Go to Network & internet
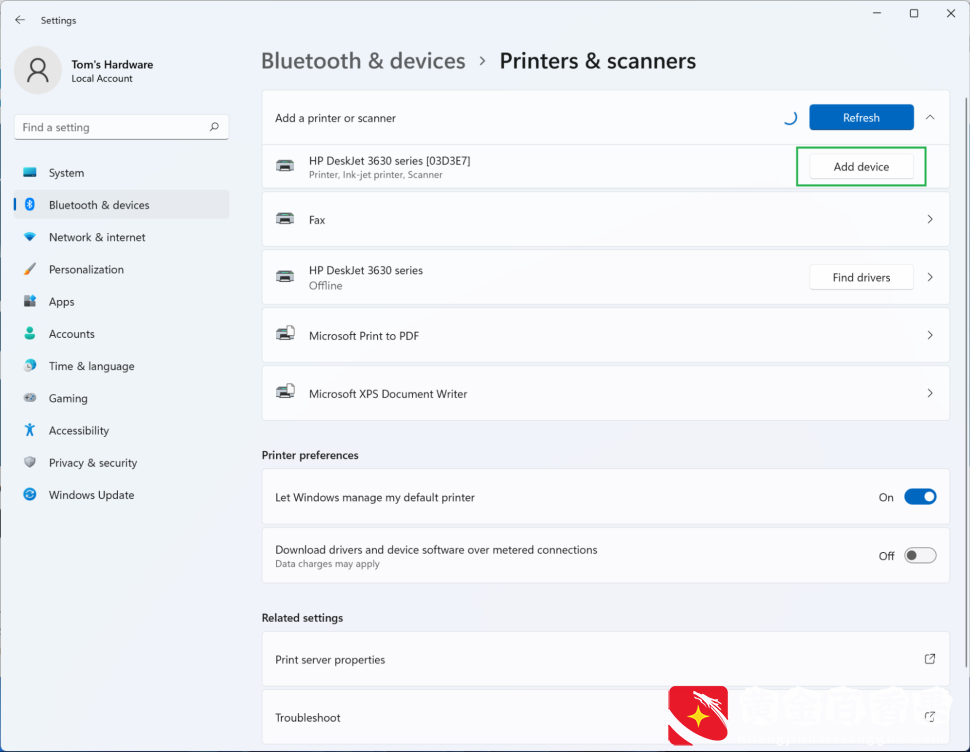Screen dimensions: 970x752 [121, 237]
